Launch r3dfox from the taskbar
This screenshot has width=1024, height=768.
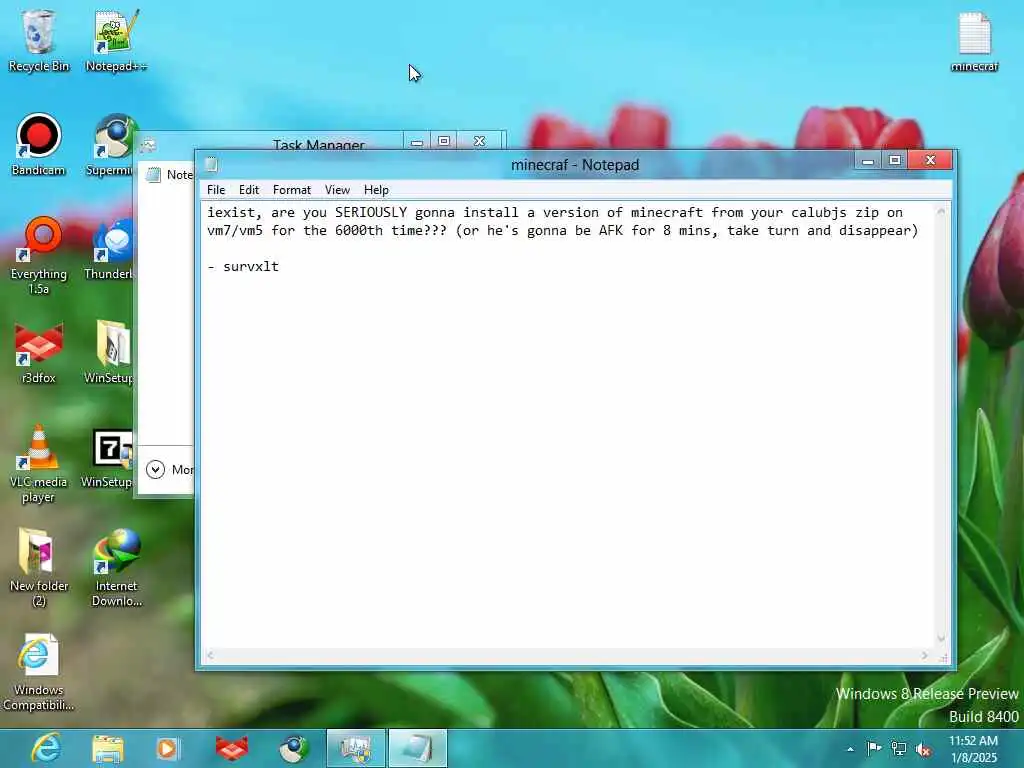[232, 748]
